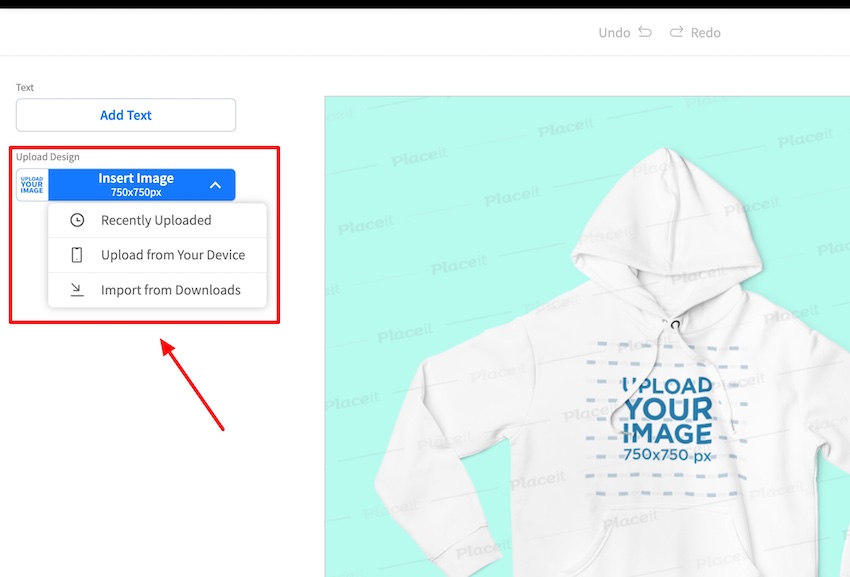This screenshot has width=850, height=577.
Task: Click the Undo arrow icon
Action: [x=645, y=32]
